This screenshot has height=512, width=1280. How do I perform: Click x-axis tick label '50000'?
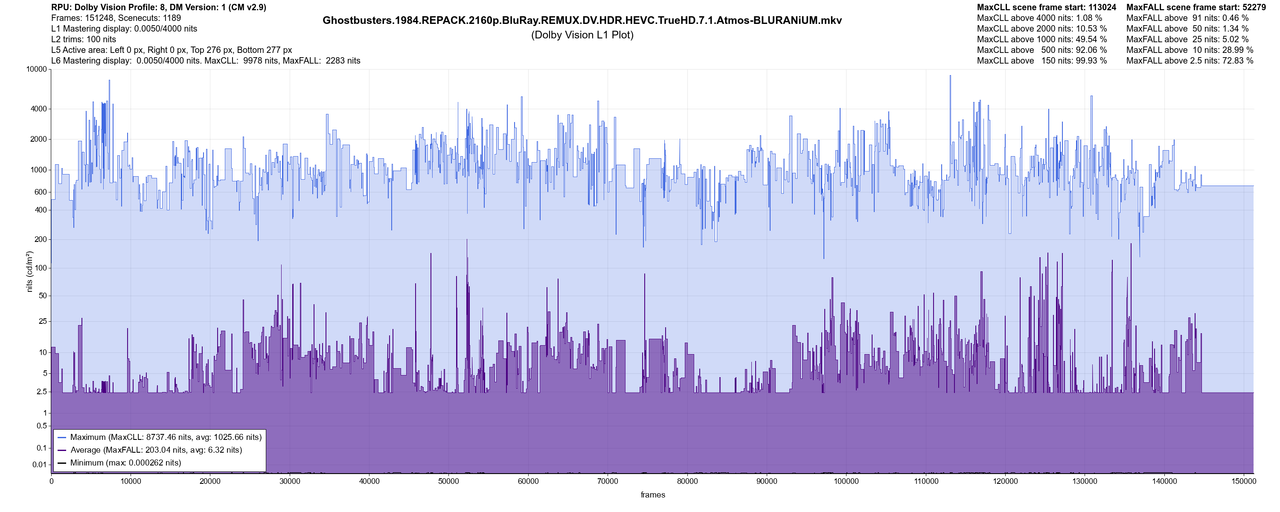pos(449,482)
